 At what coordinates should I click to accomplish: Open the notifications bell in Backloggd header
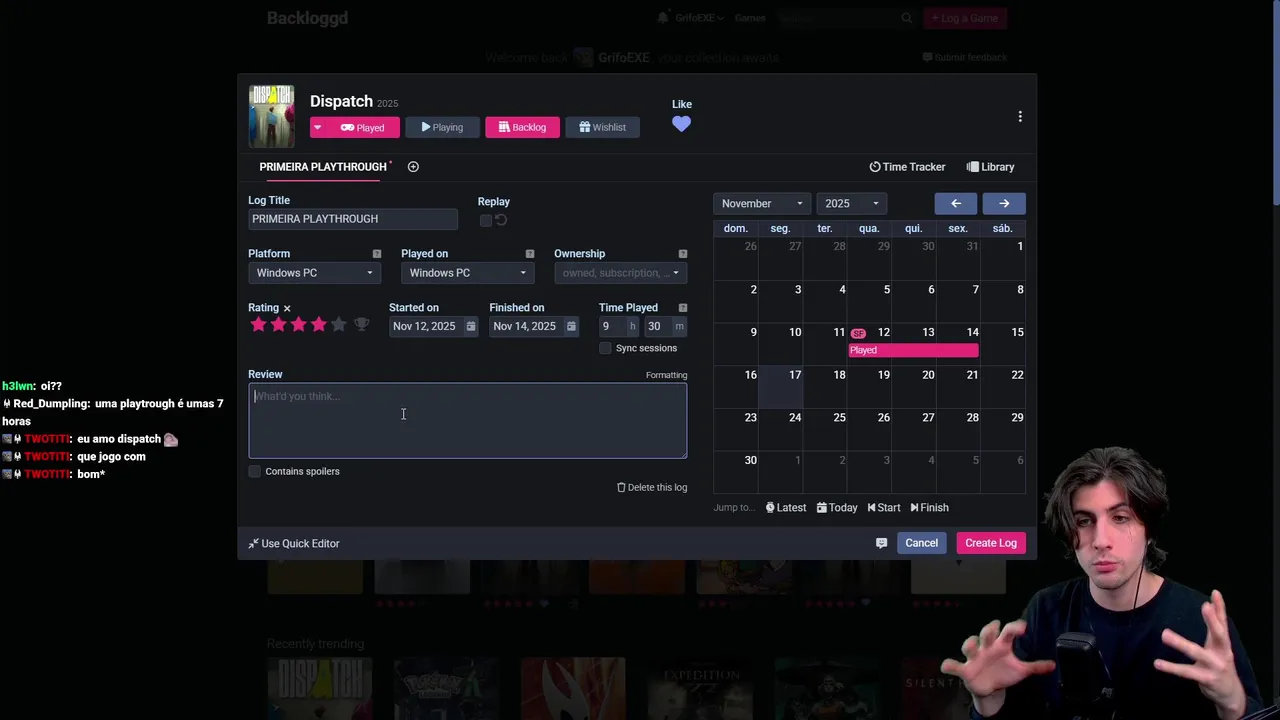pos(663,18)
